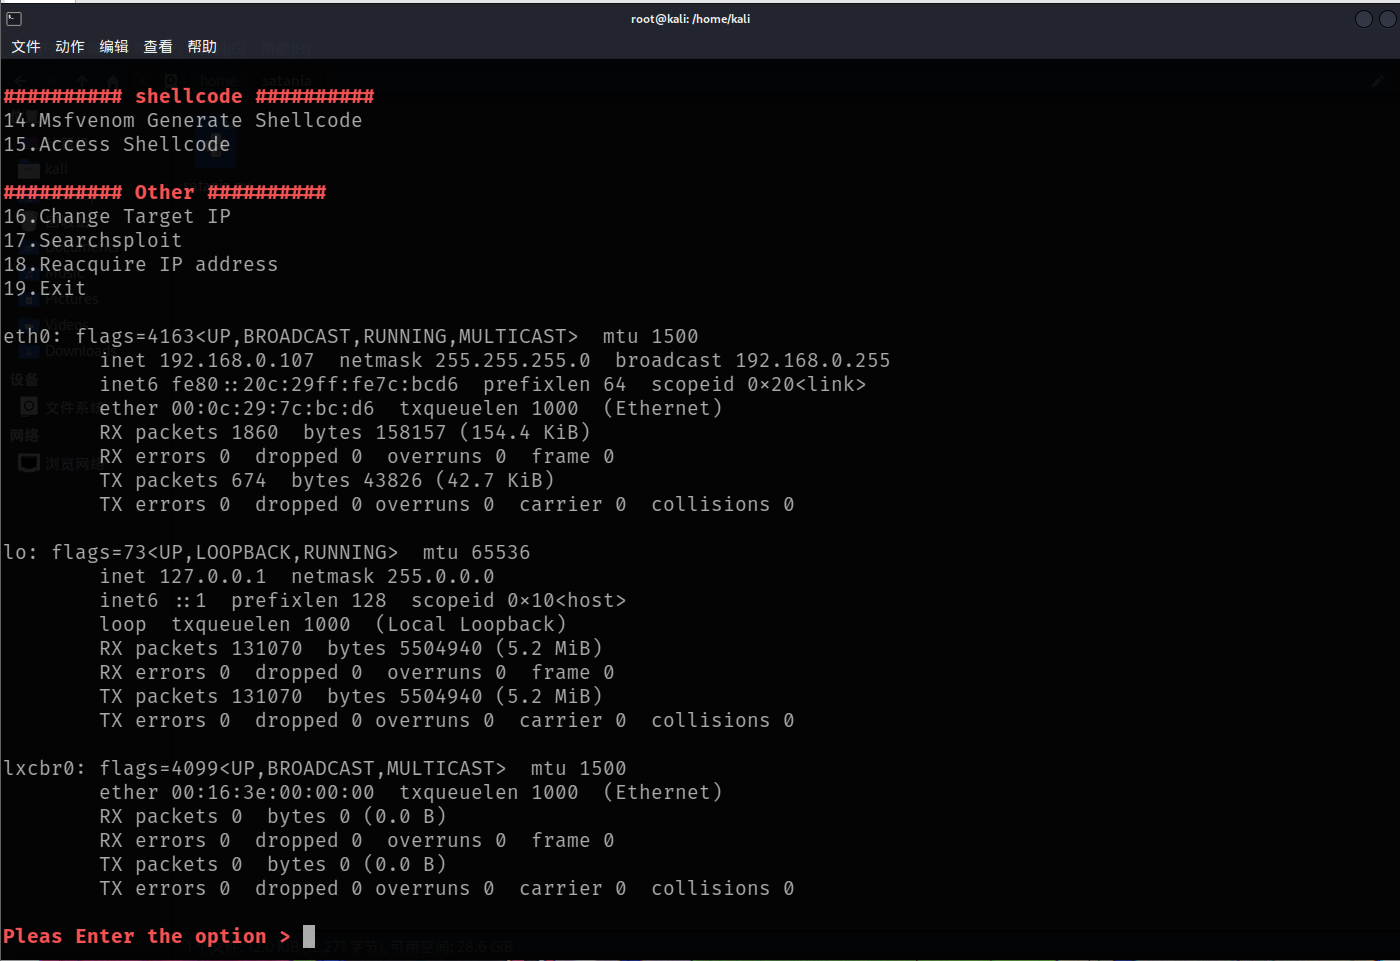
Task: Click netmask 255.255.255.0
Action: (x=513, y=360)
